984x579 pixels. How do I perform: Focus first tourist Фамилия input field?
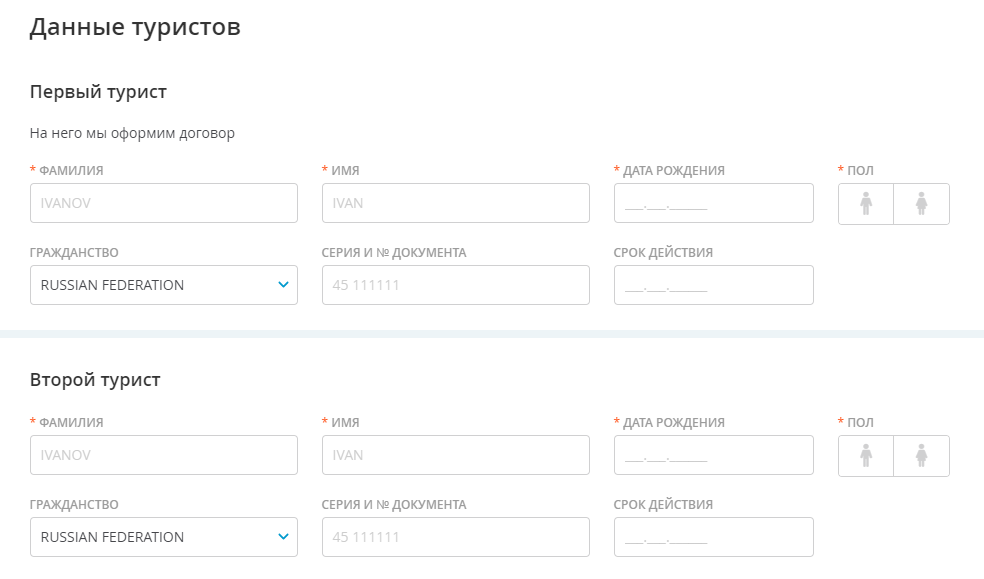164,203
